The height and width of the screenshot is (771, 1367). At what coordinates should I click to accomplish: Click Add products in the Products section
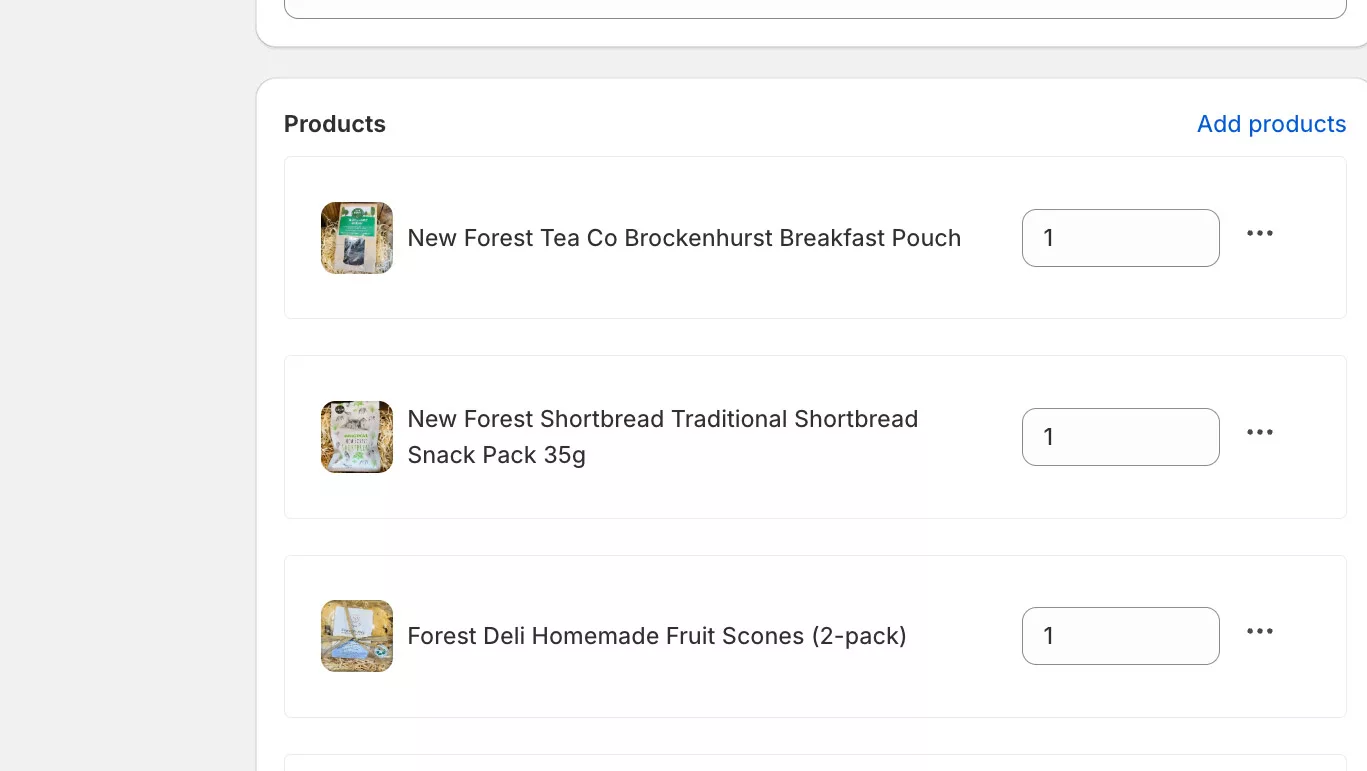pyautogui.click(x=1271, y=124)
